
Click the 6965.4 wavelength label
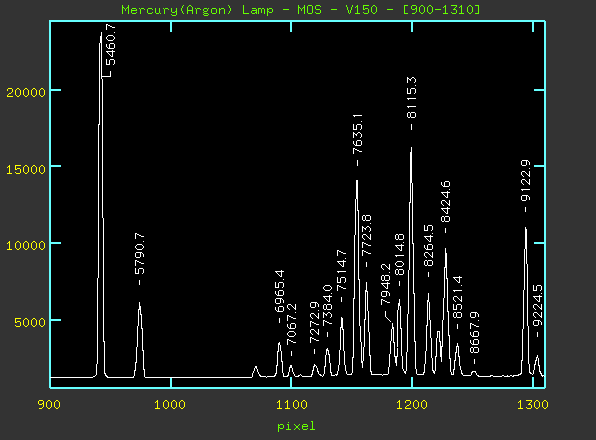280,291
